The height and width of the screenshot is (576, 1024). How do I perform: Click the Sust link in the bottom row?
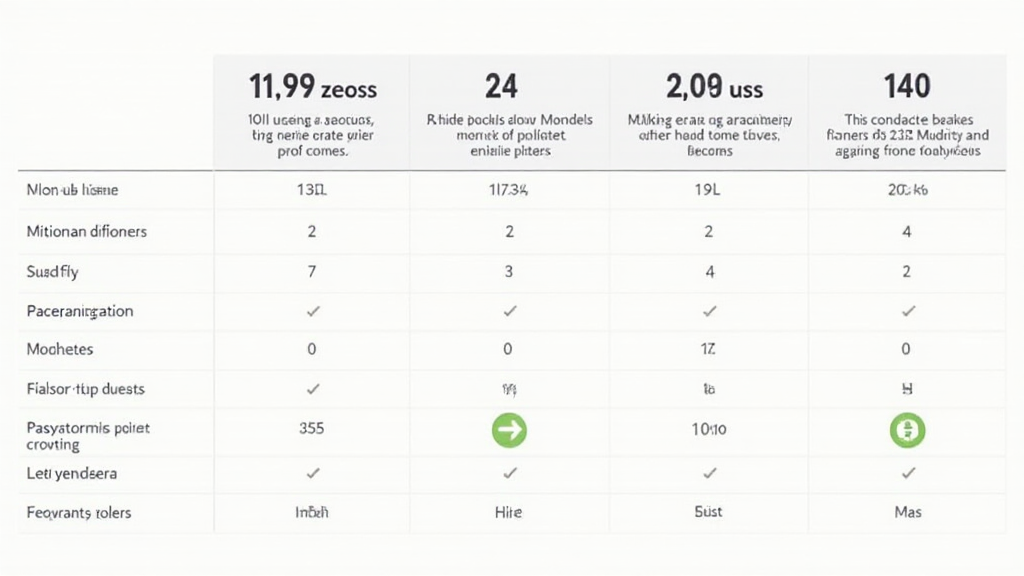click(709, 512)
